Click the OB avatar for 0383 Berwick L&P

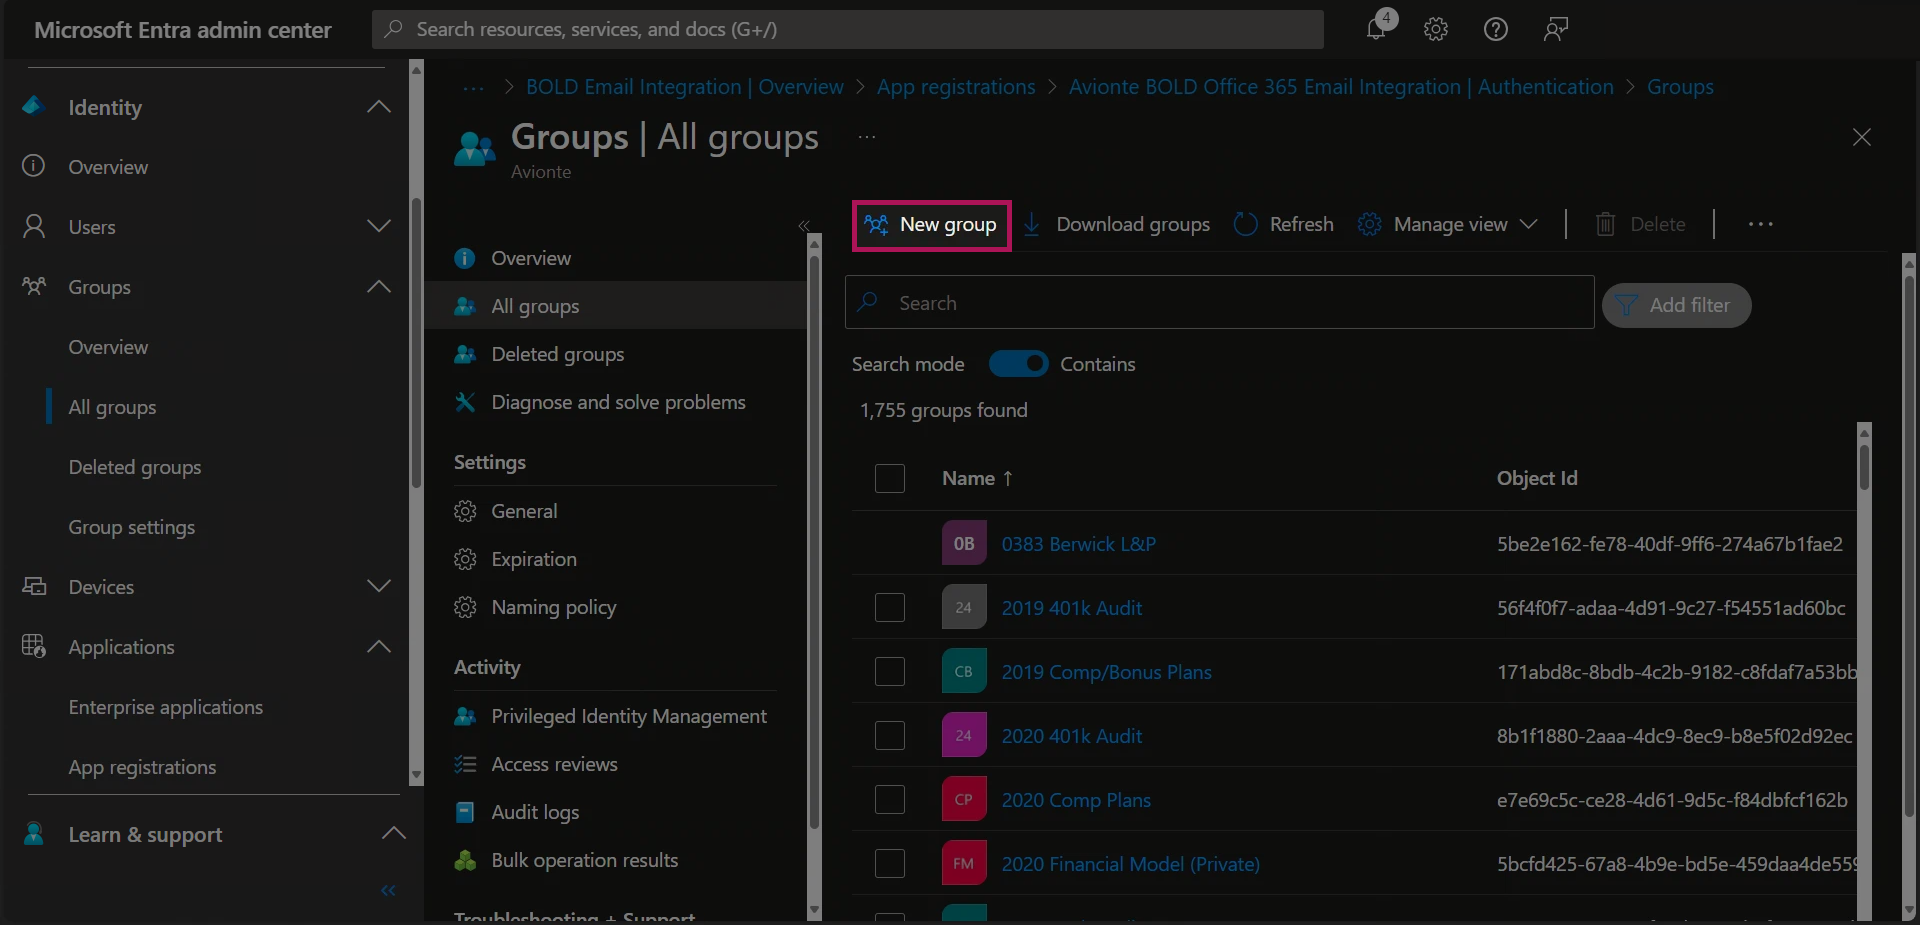point(964,543)
